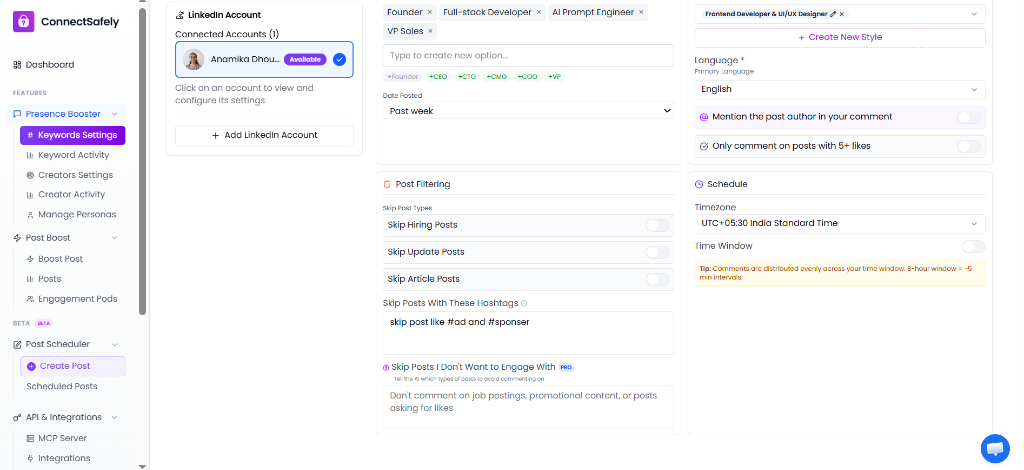Collapse the Post Scheduler section chevron
Image resolution: width=1024 pixels, height=470 pixels.
[x=114, y=344]
